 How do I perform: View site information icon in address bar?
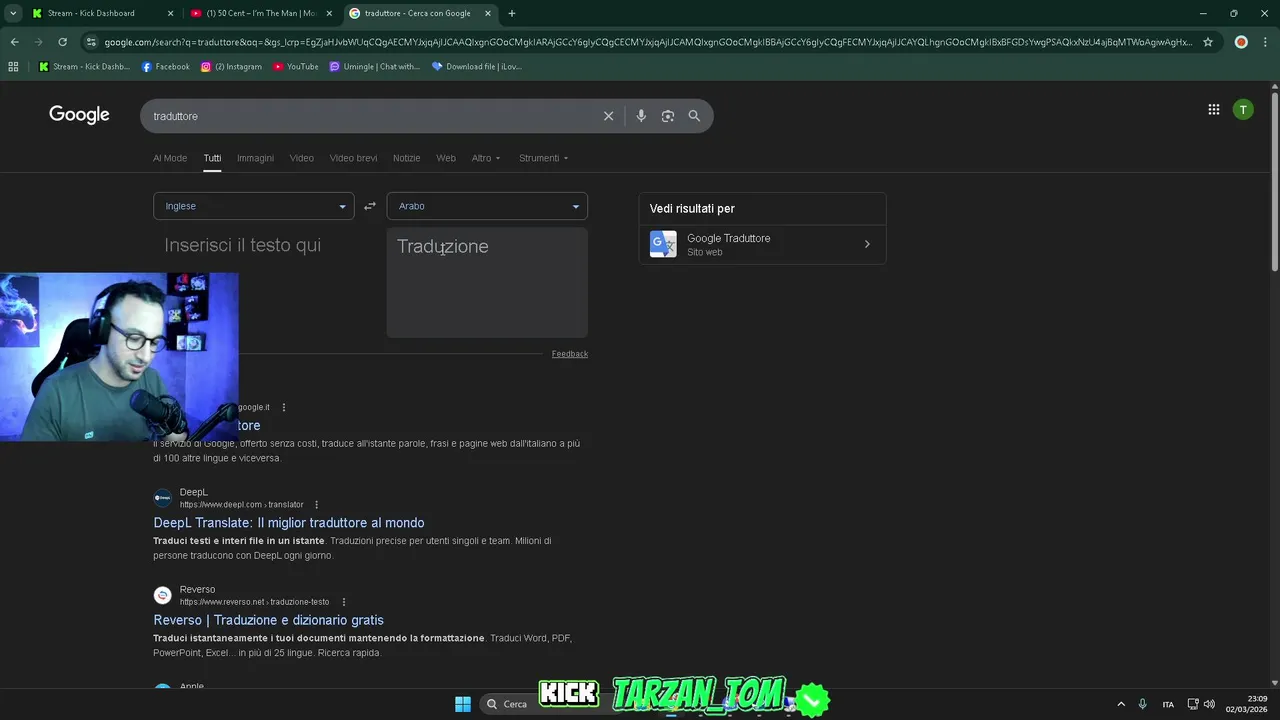tap(91, 42)
